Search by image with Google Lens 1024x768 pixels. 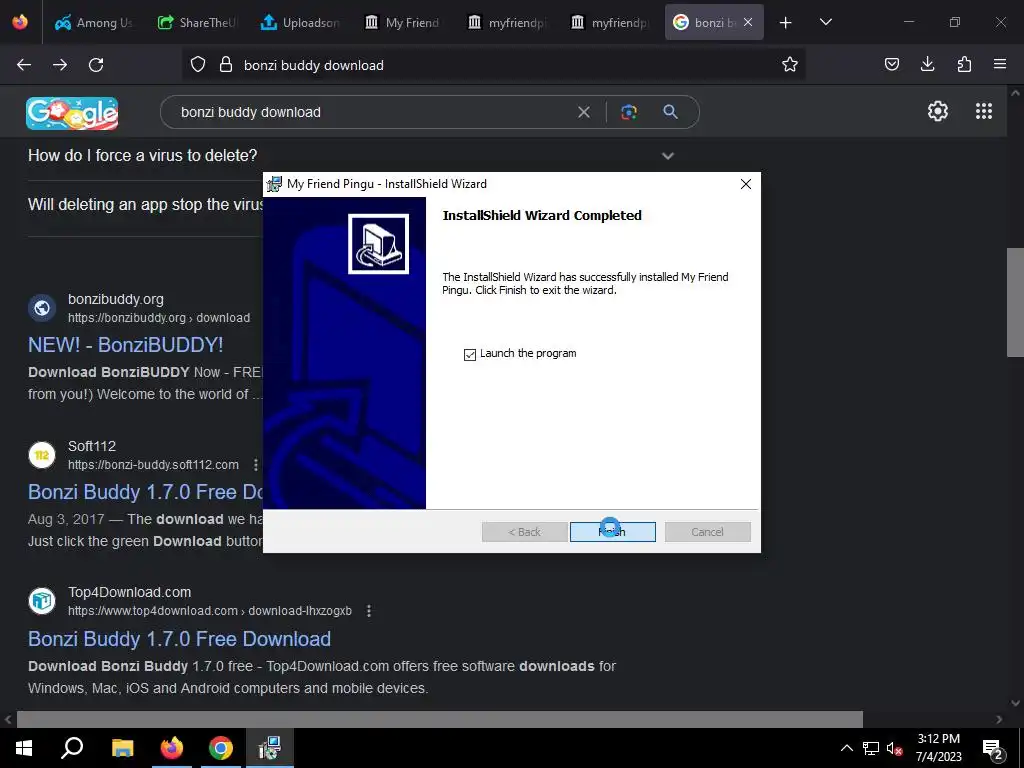point(629,112)
